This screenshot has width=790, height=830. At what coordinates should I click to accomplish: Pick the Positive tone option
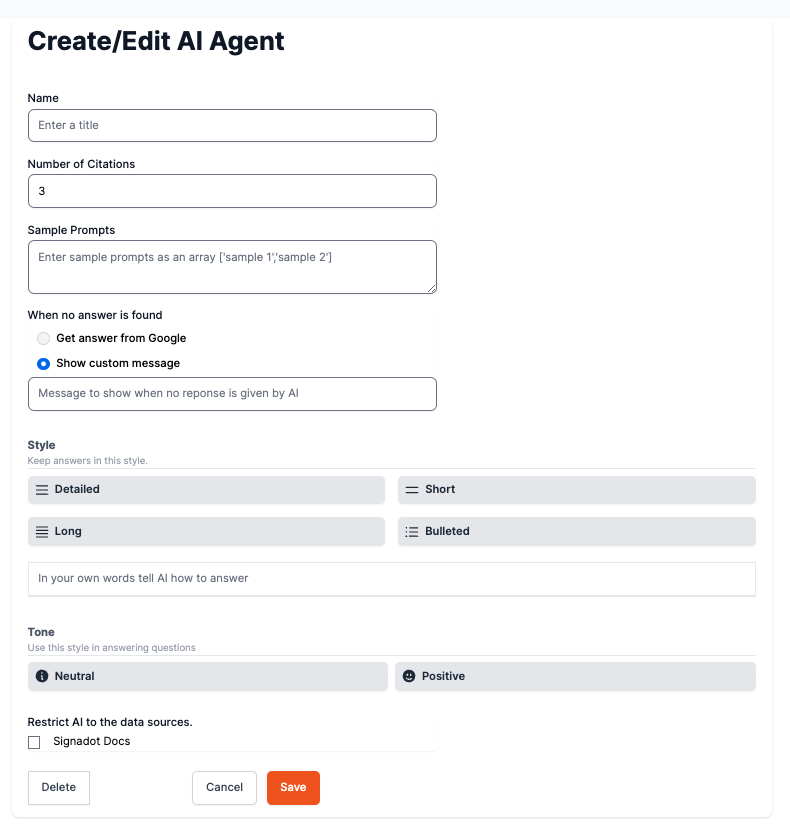click(575, 677)
